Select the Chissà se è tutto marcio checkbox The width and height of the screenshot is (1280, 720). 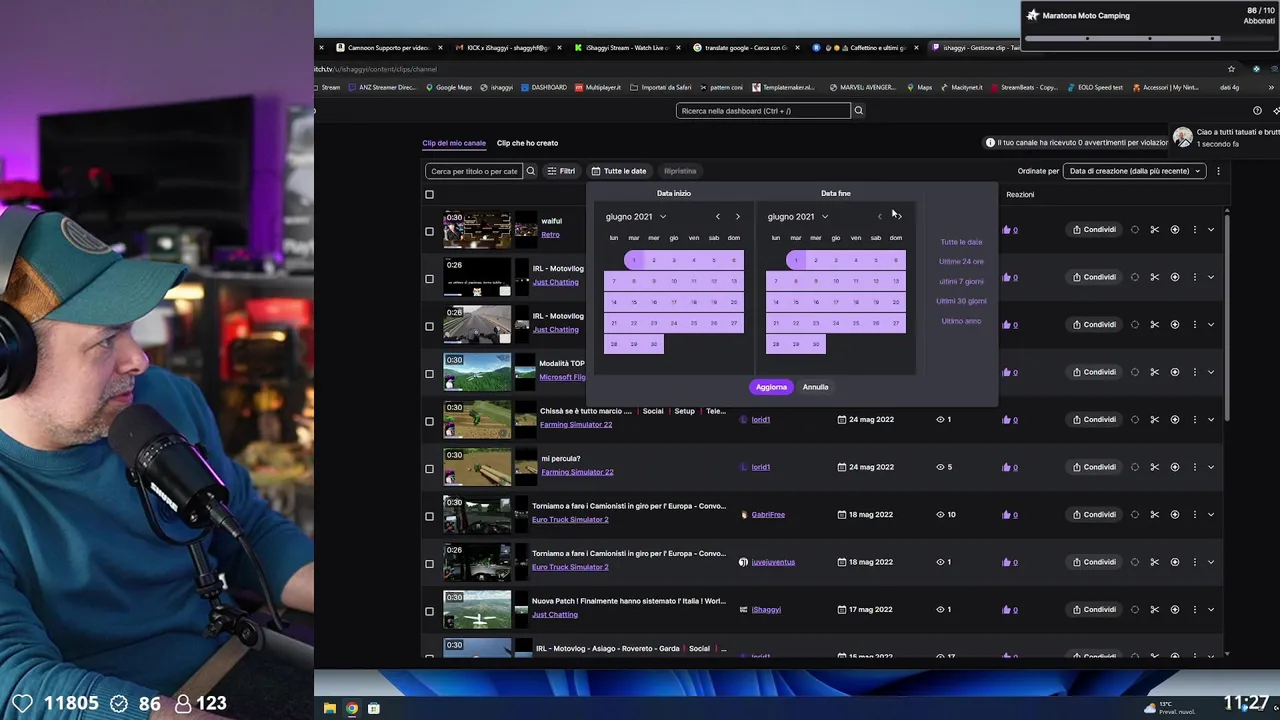point(429,421)
